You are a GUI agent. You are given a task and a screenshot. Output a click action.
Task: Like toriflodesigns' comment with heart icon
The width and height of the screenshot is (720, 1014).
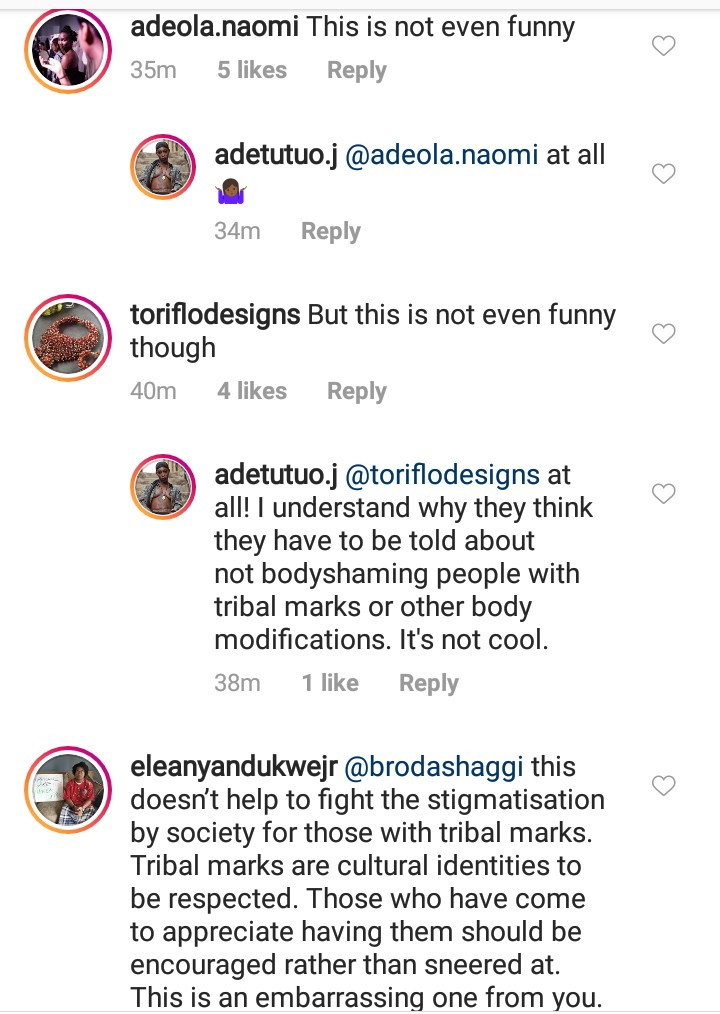(x=663, y=334)
